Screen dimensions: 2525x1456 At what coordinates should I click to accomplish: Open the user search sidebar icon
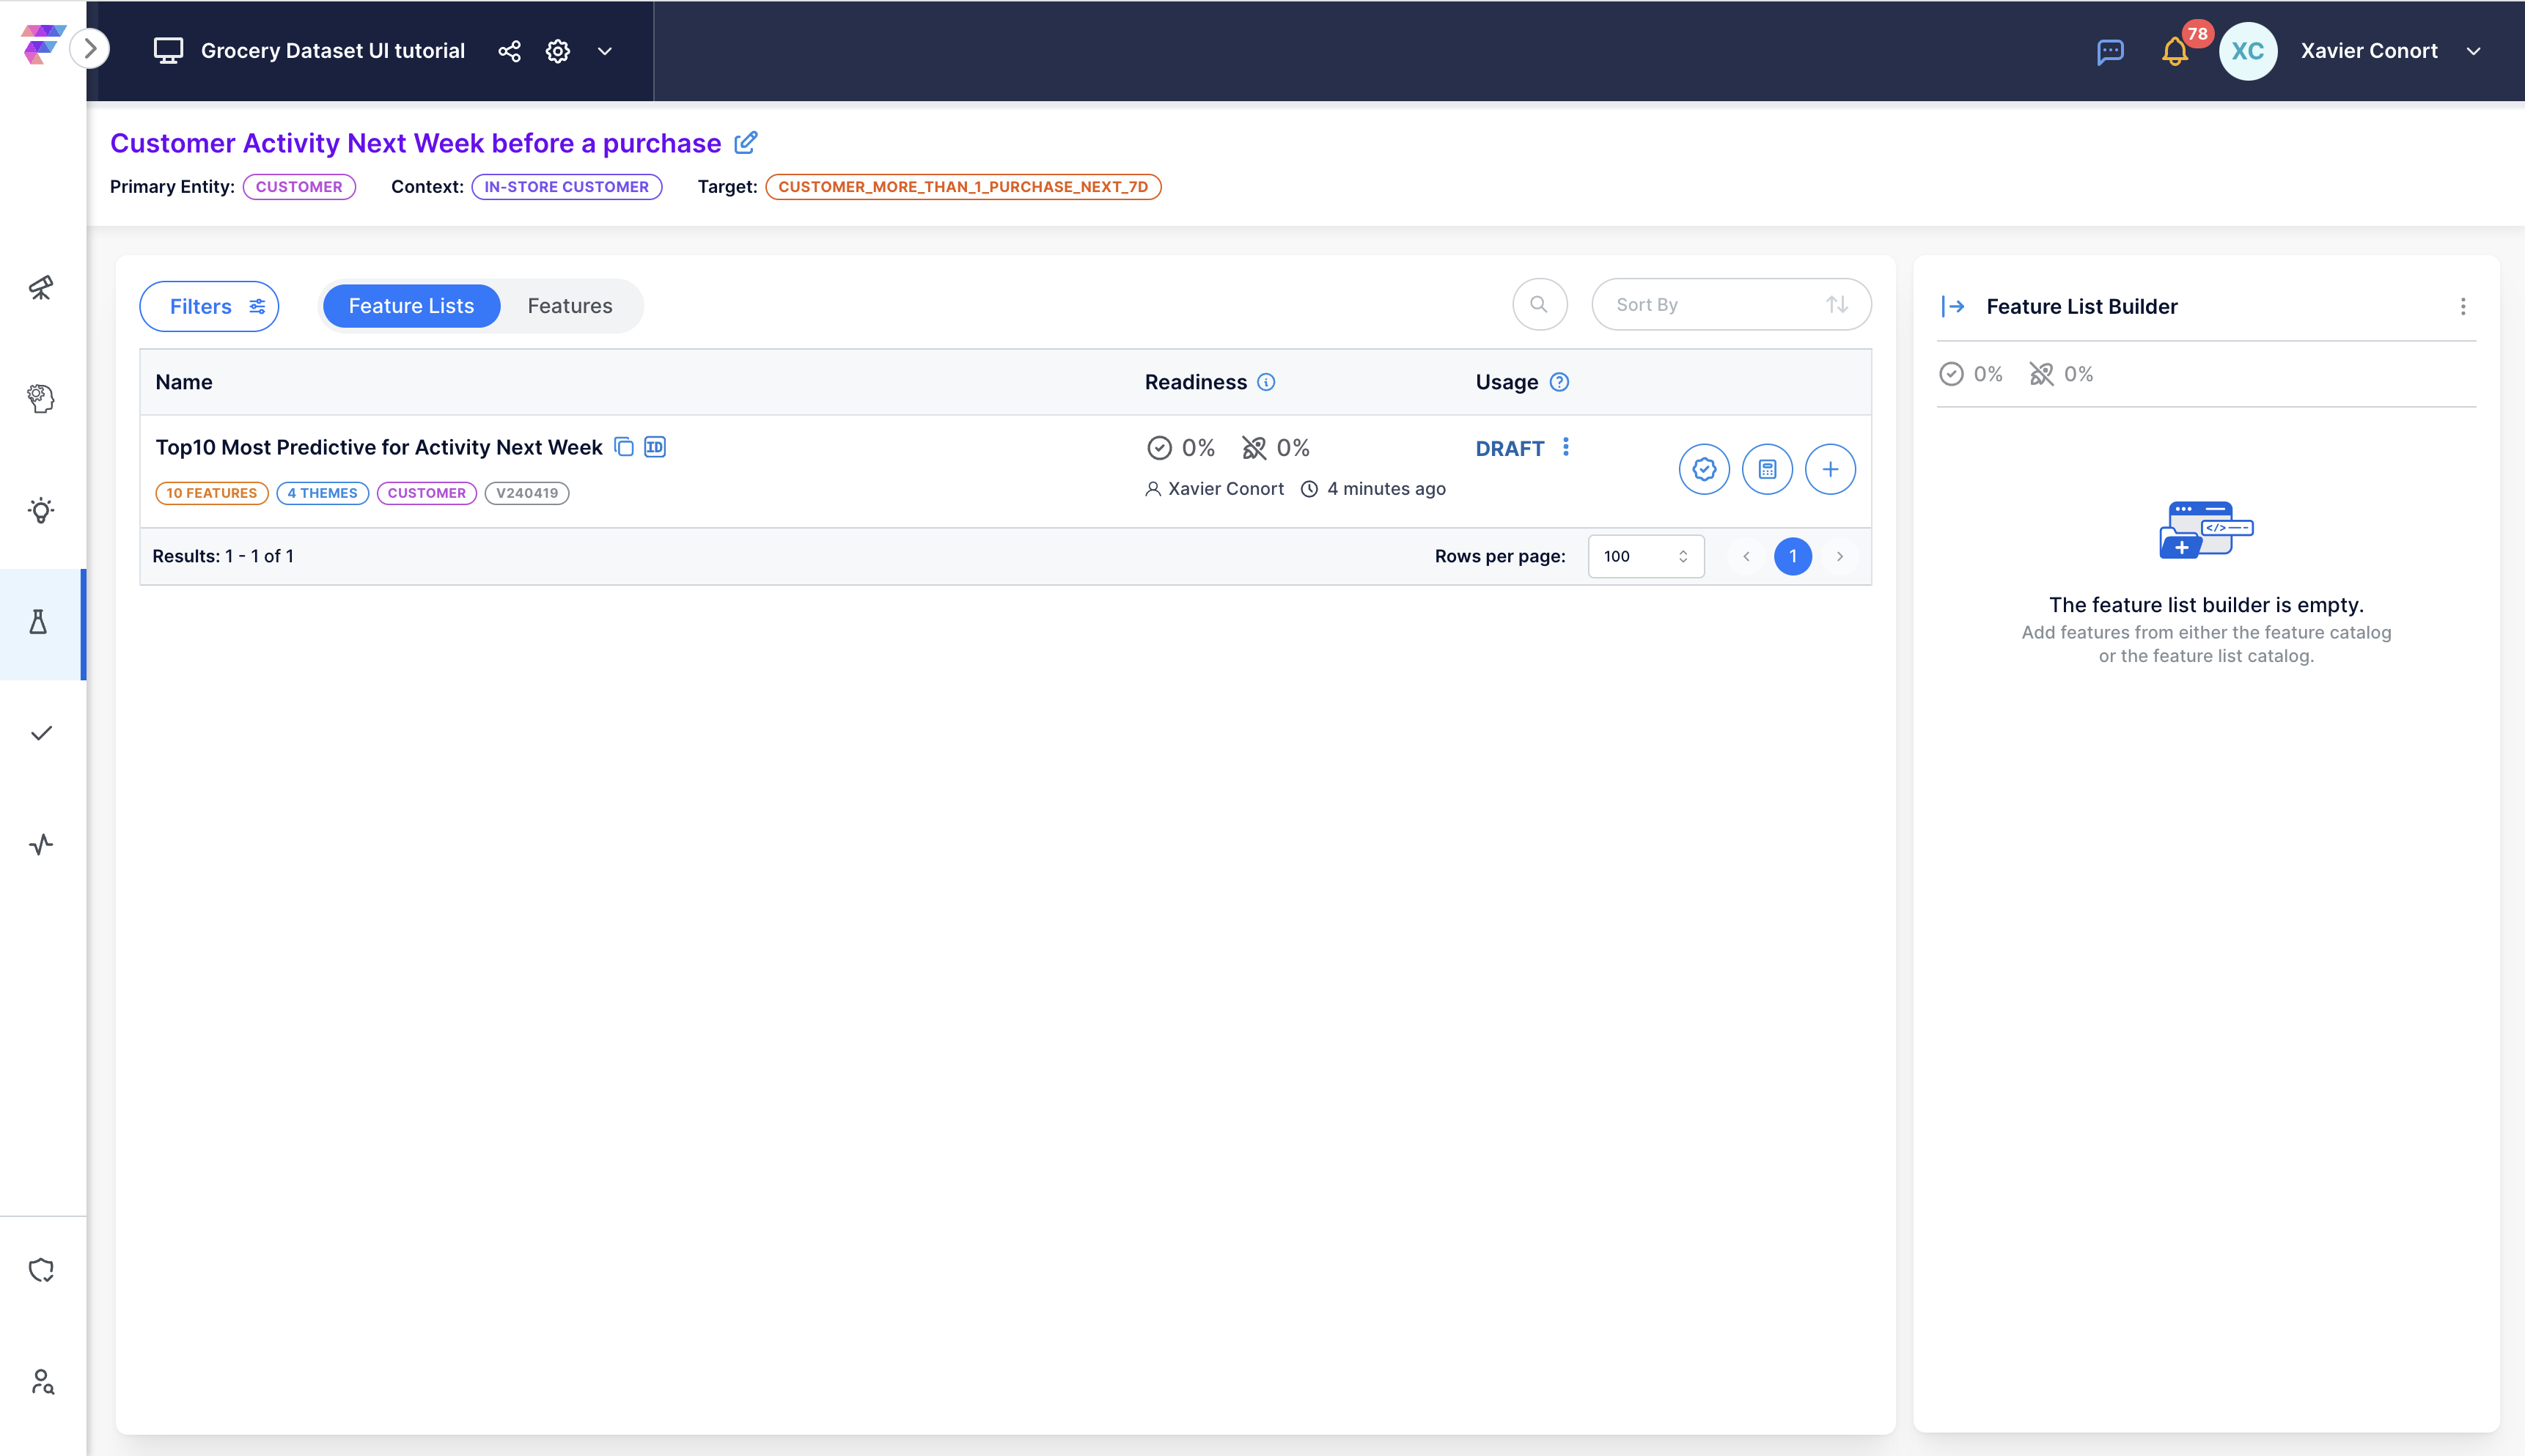[x=41, y=1382]
